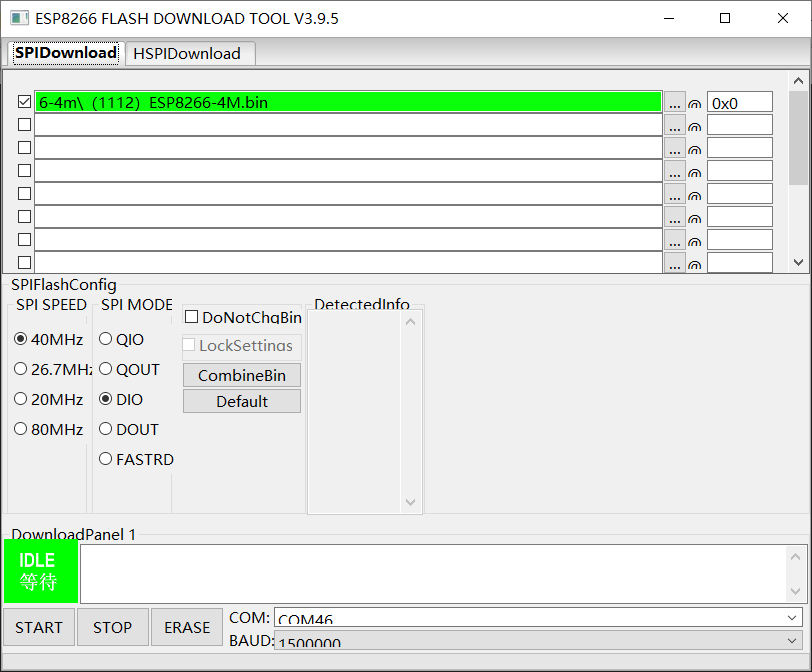The height and width of the screenshot is (672, 812).
Task: Click the CombineBin button
Action: coord(242,375)
